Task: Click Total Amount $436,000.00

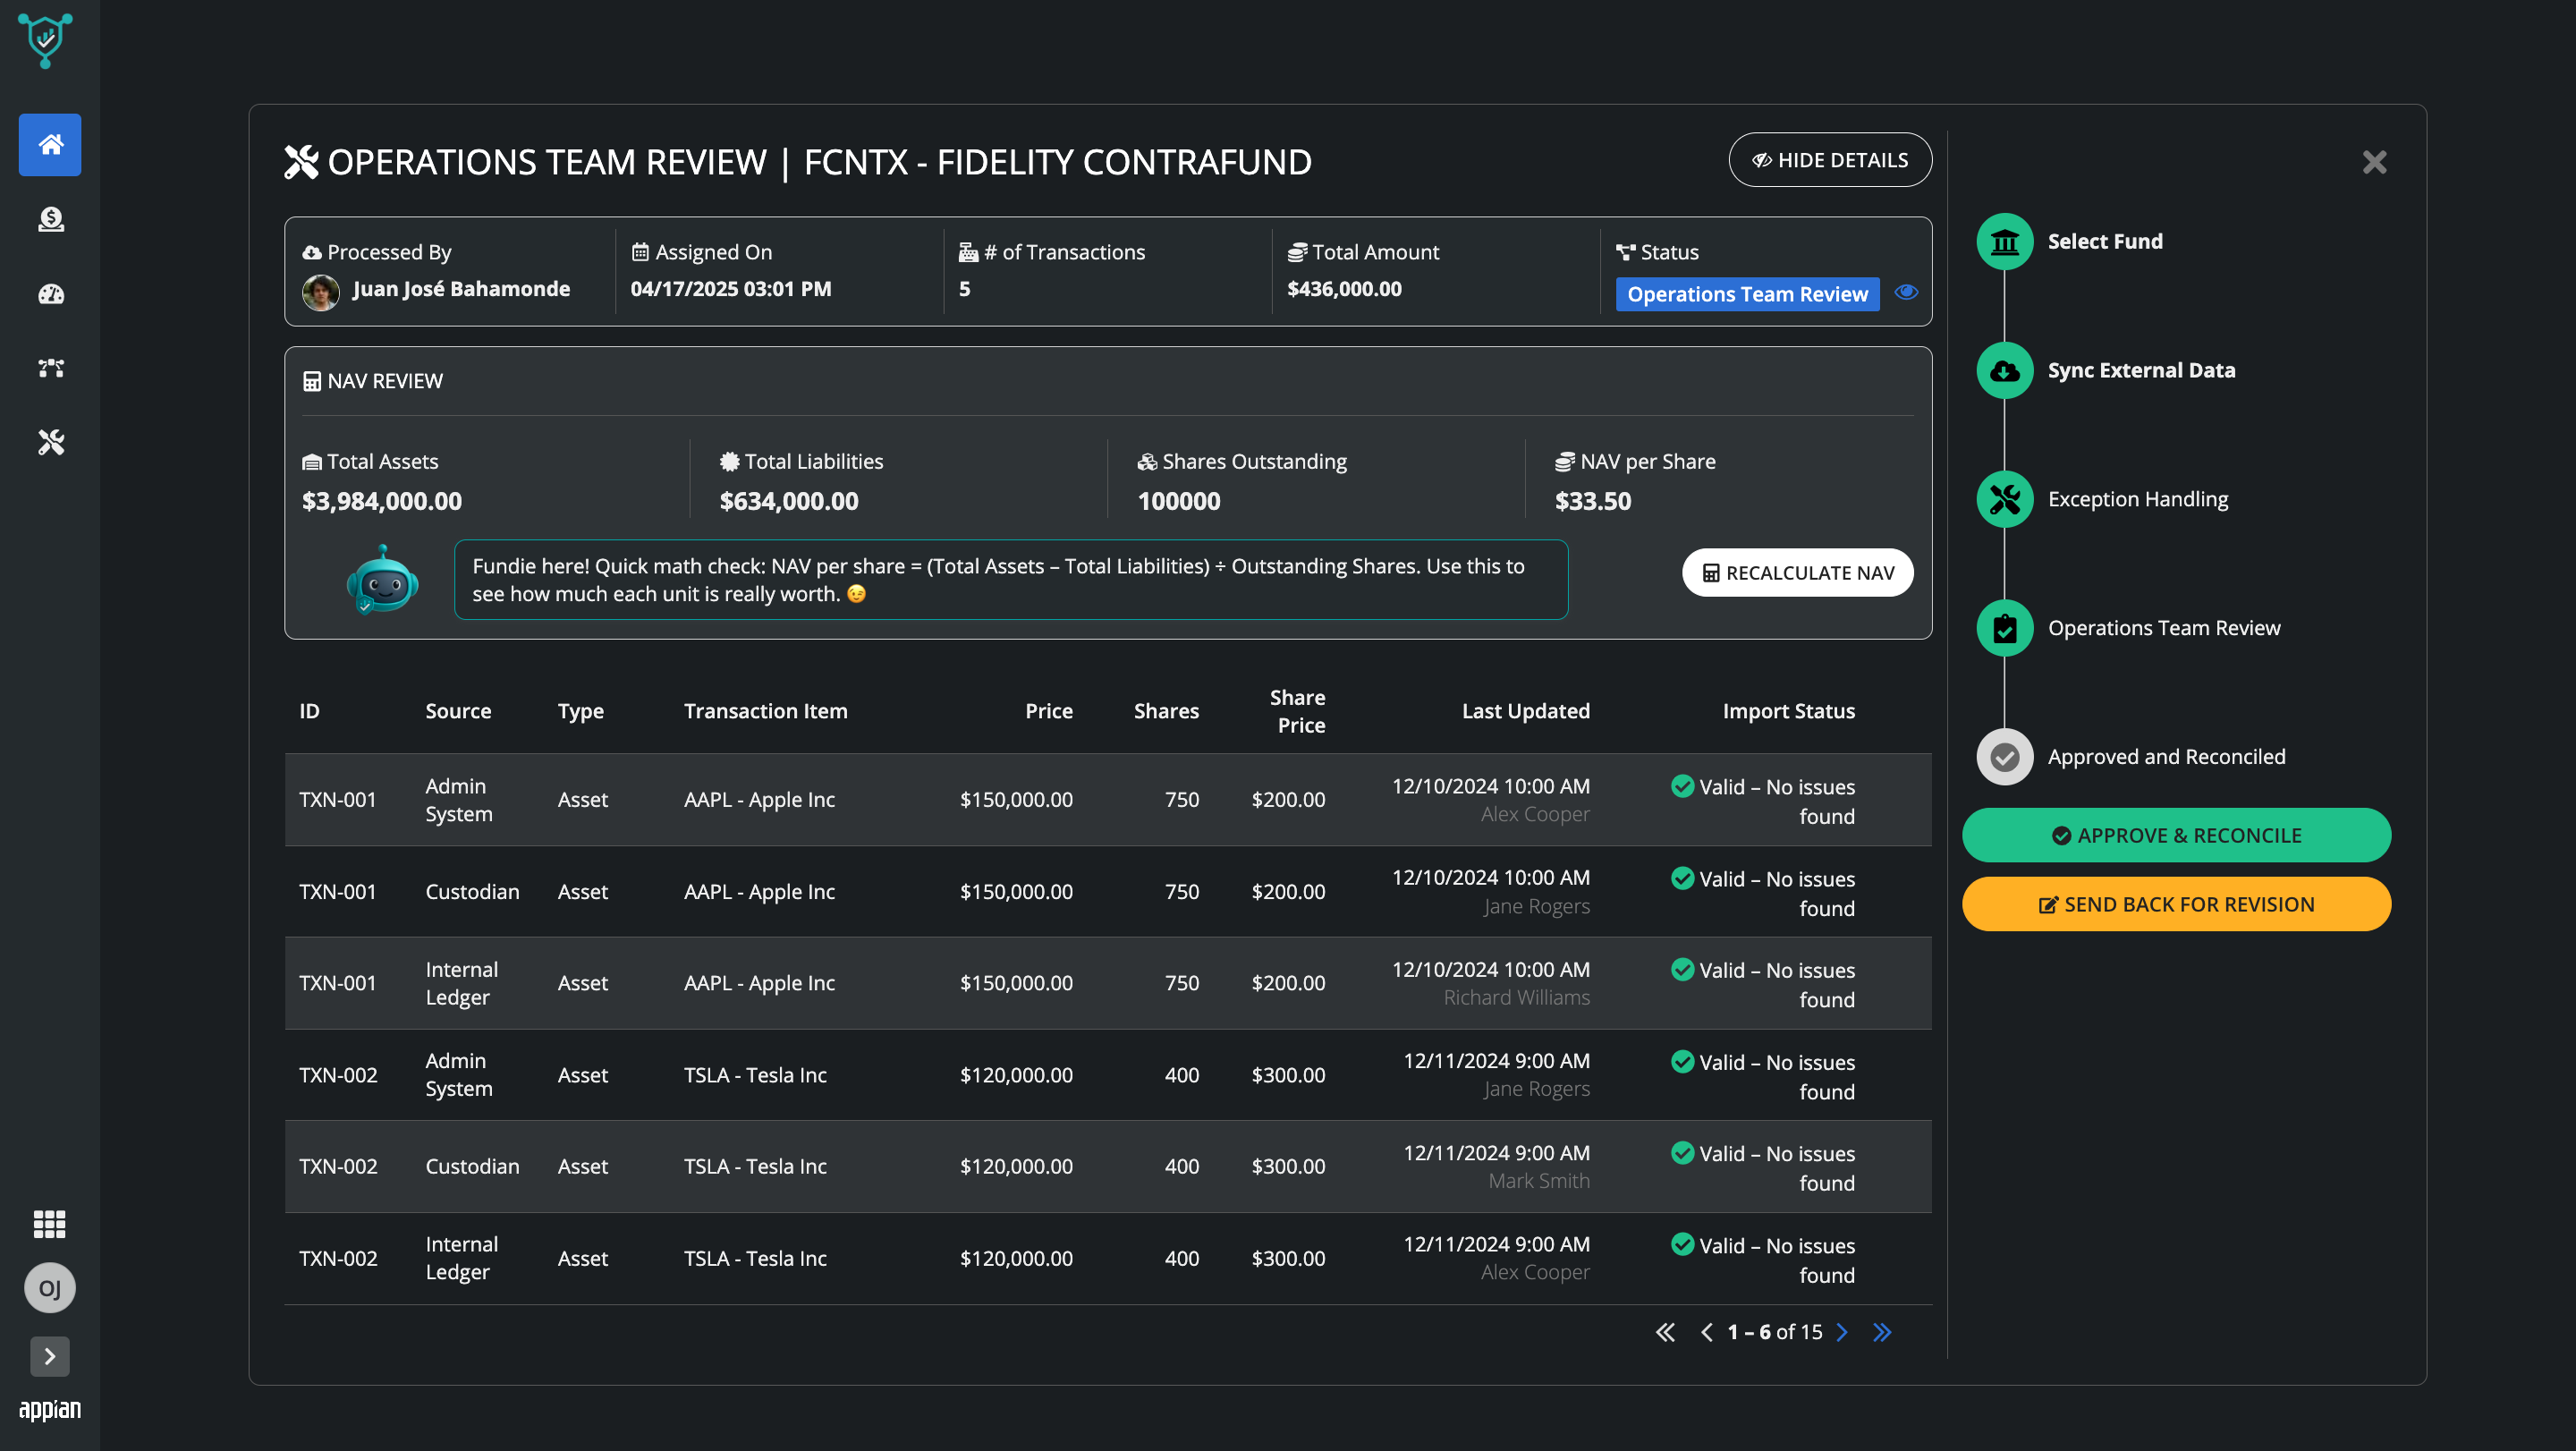Action: [1344, 289]
